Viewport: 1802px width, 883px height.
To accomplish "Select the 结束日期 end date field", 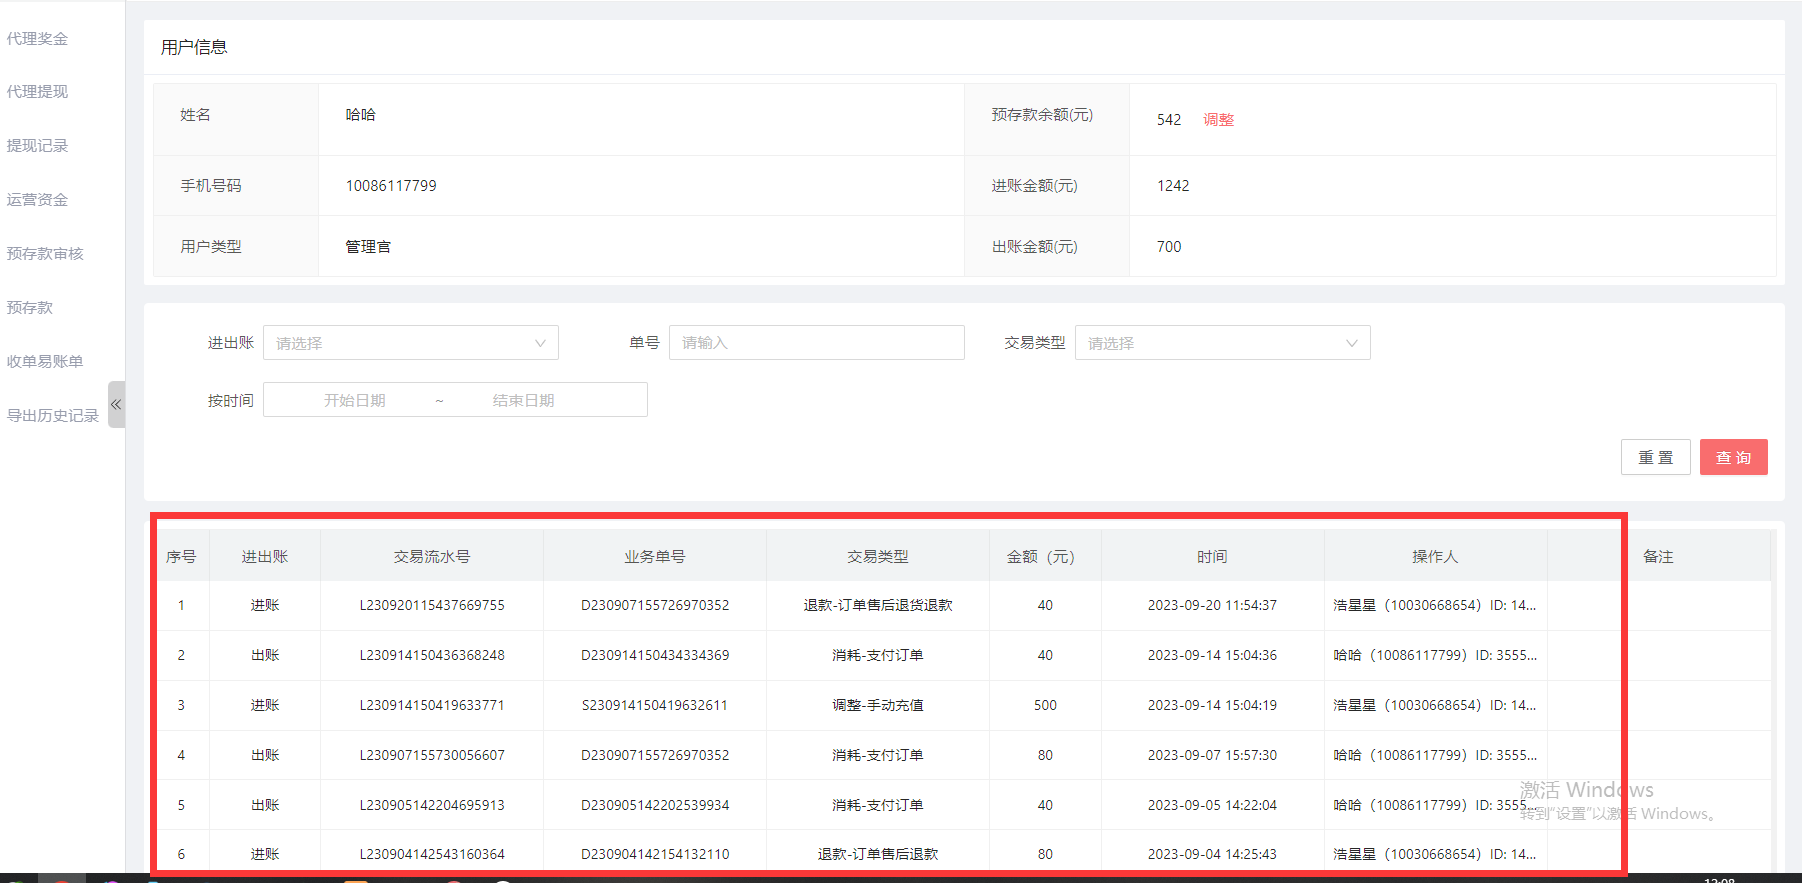I will [523, 400].
